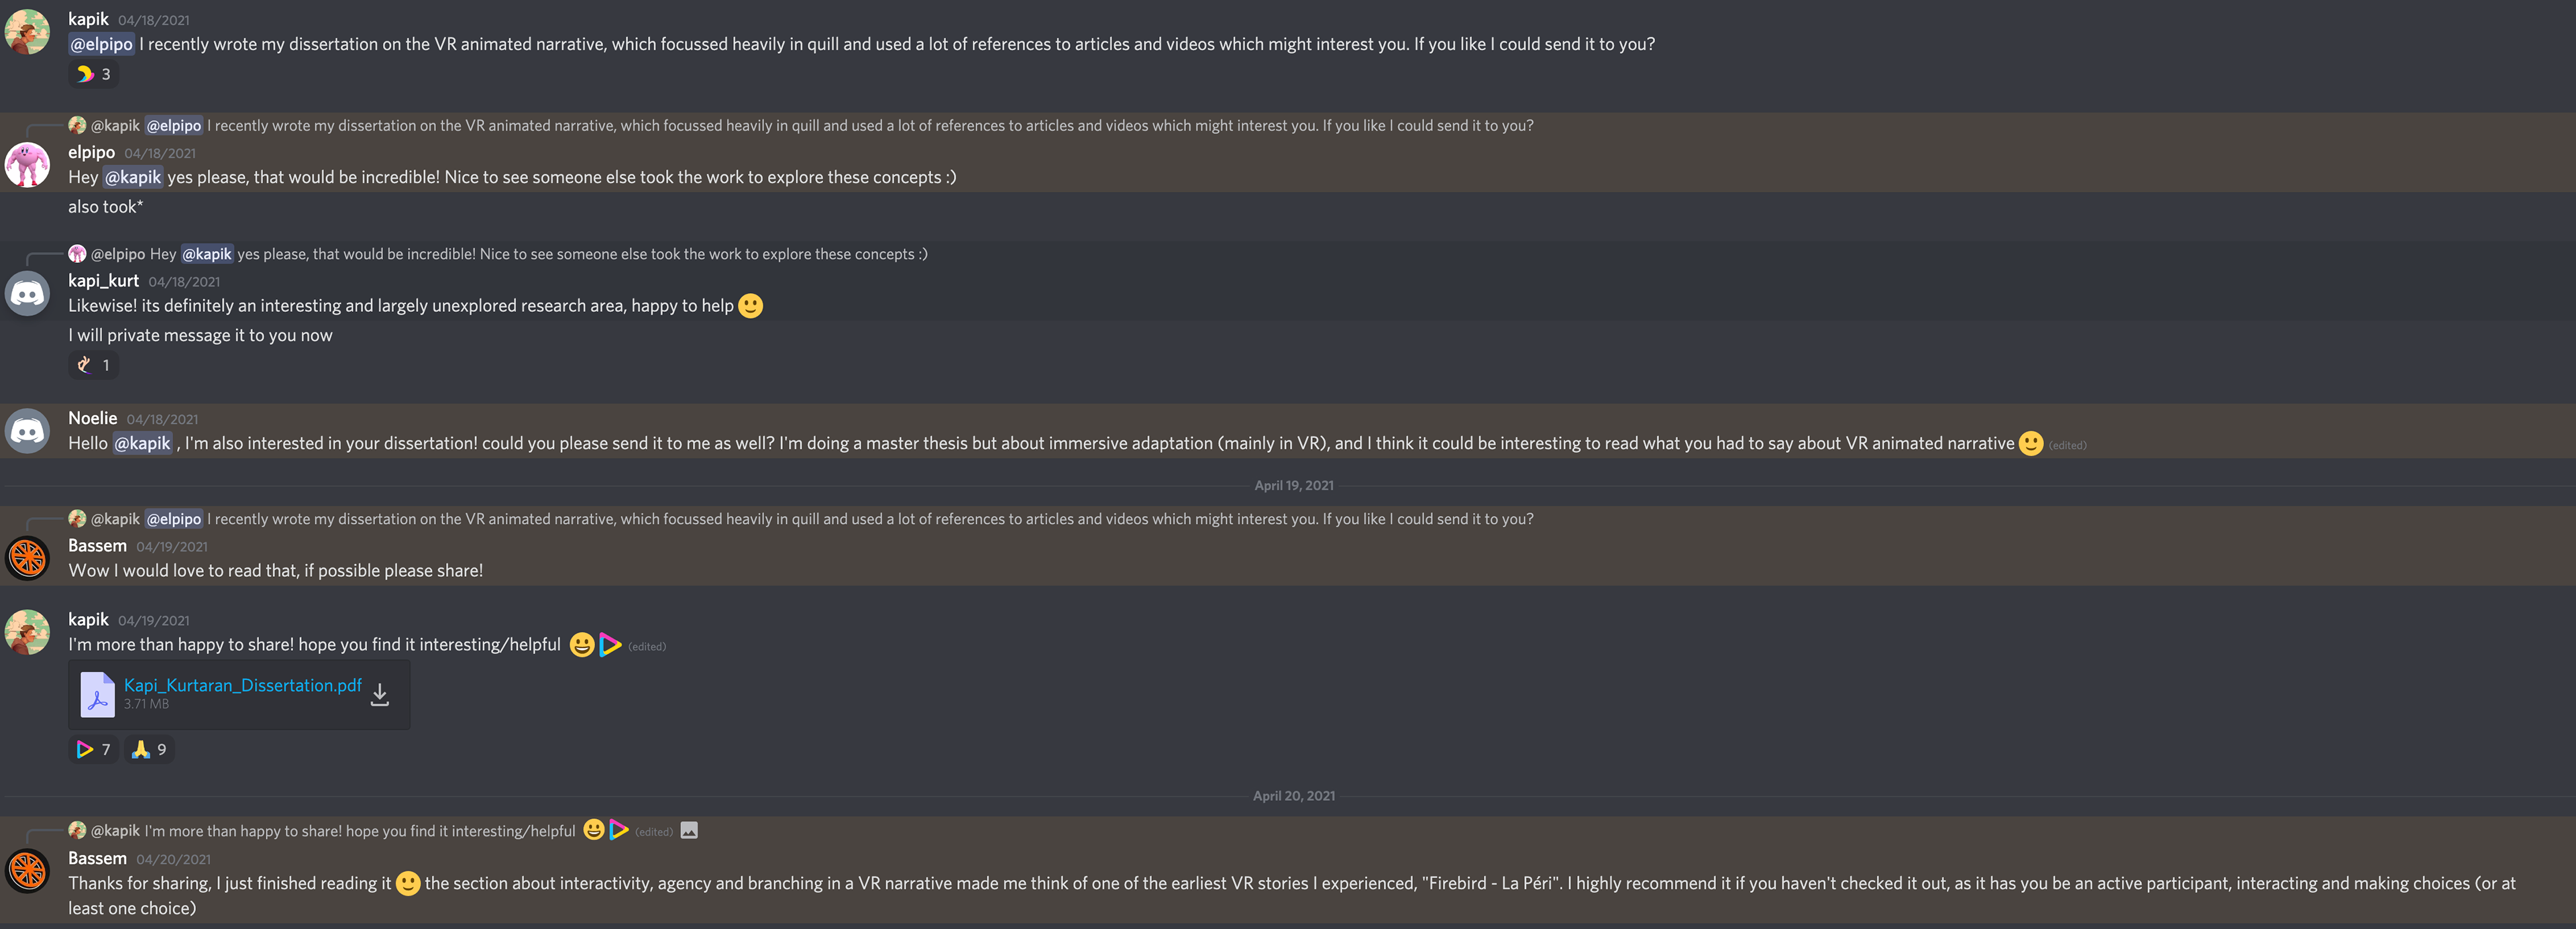This screenshot has width=2576, height=929.
Task: Open kapi_kurt's default Discord avatar
Action: (28, 293)
